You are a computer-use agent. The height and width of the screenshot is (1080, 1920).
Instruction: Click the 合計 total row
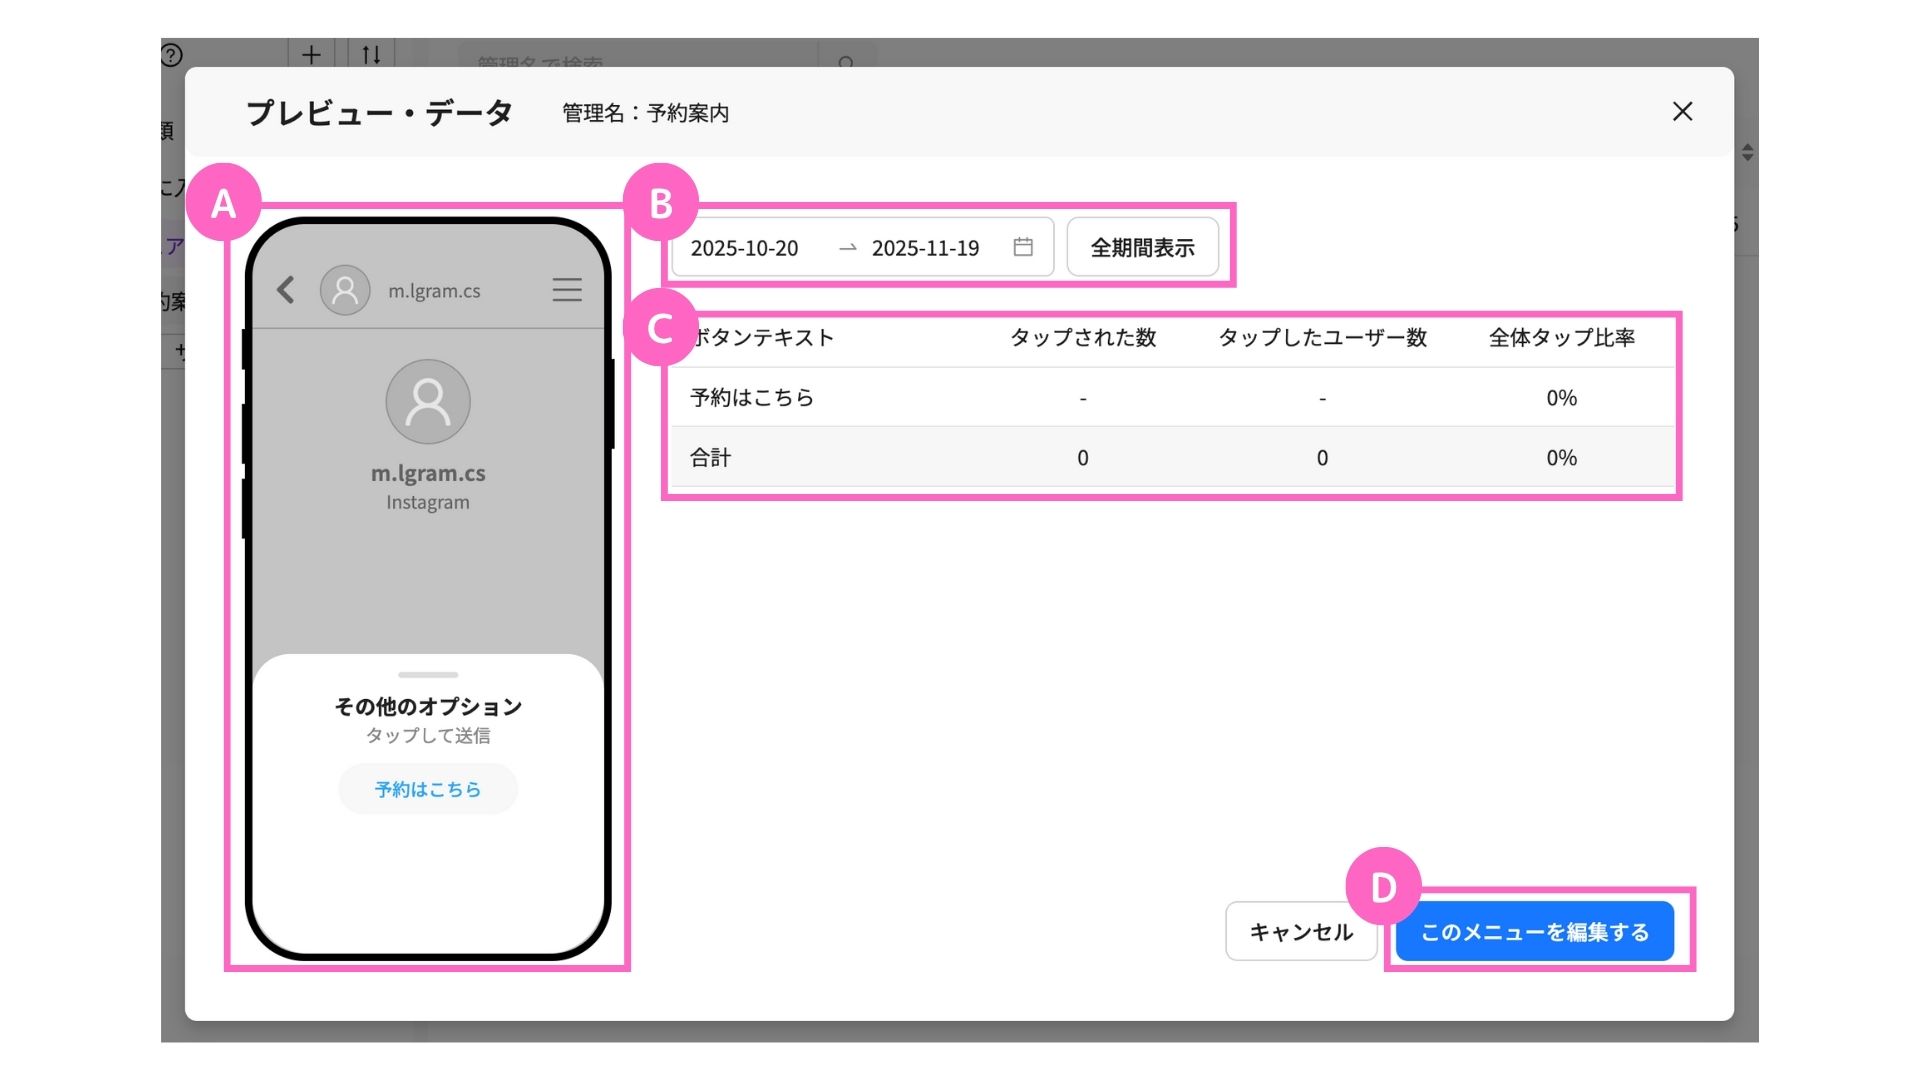[711, 458]
